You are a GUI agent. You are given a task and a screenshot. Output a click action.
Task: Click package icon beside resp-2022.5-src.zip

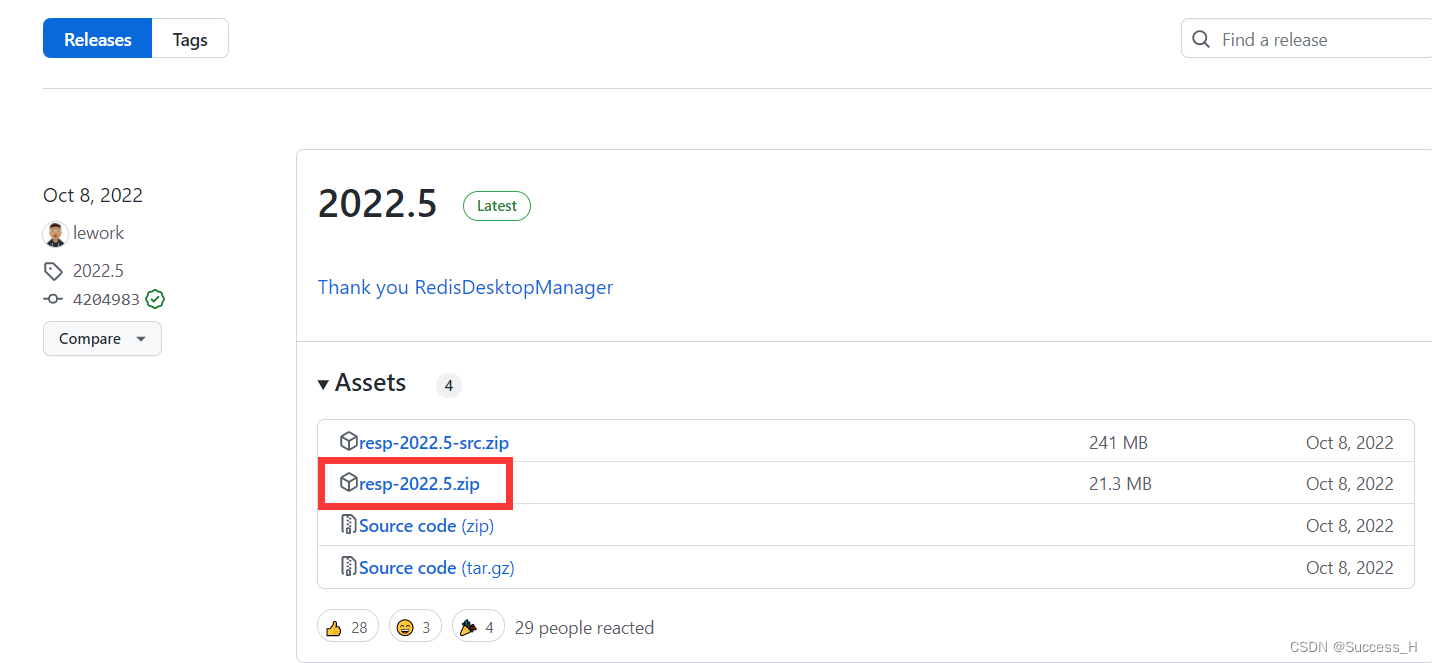(x=348, y=441)
